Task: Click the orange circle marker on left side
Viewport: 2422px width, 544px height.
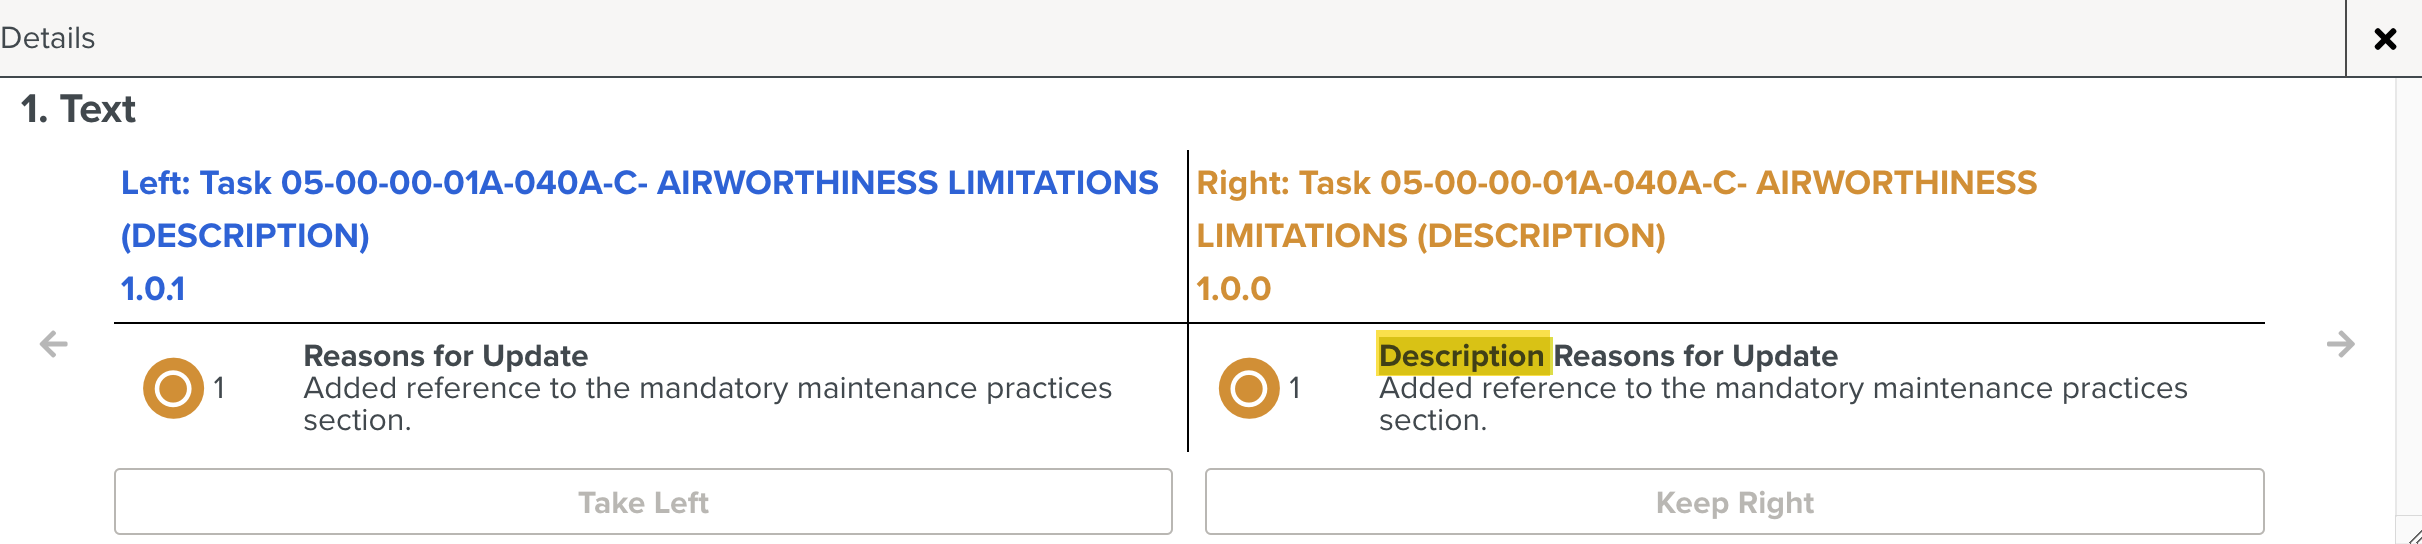Action: coord(173,388)
